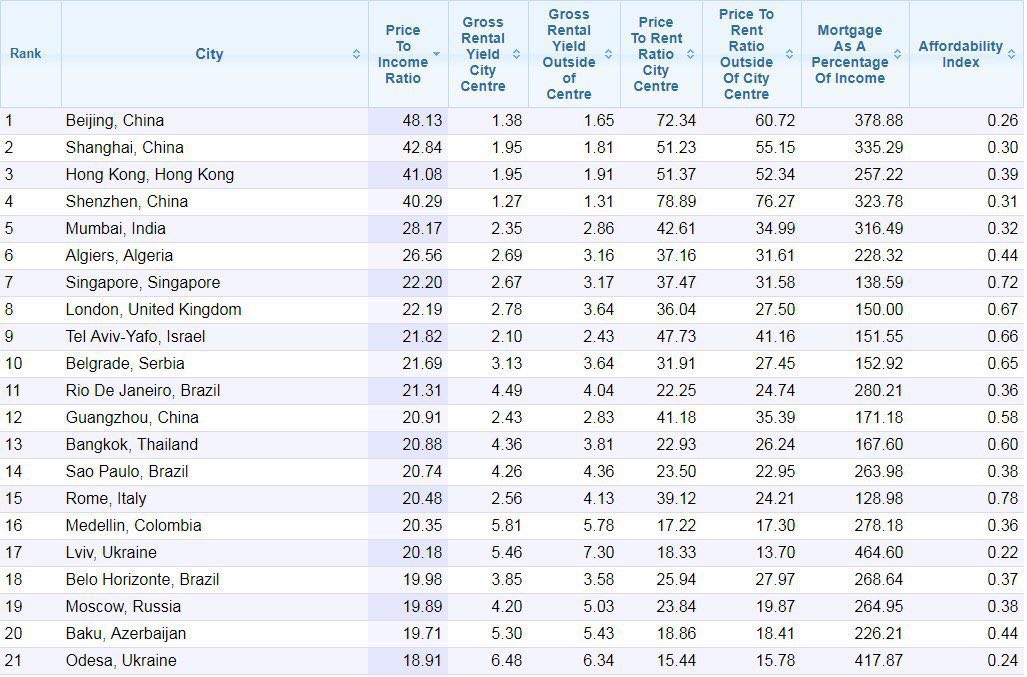The width and height of the screenshot is (1027, 677).
Task: Click Rome's affordability index value 0.78
Action: coord(1003,499)
